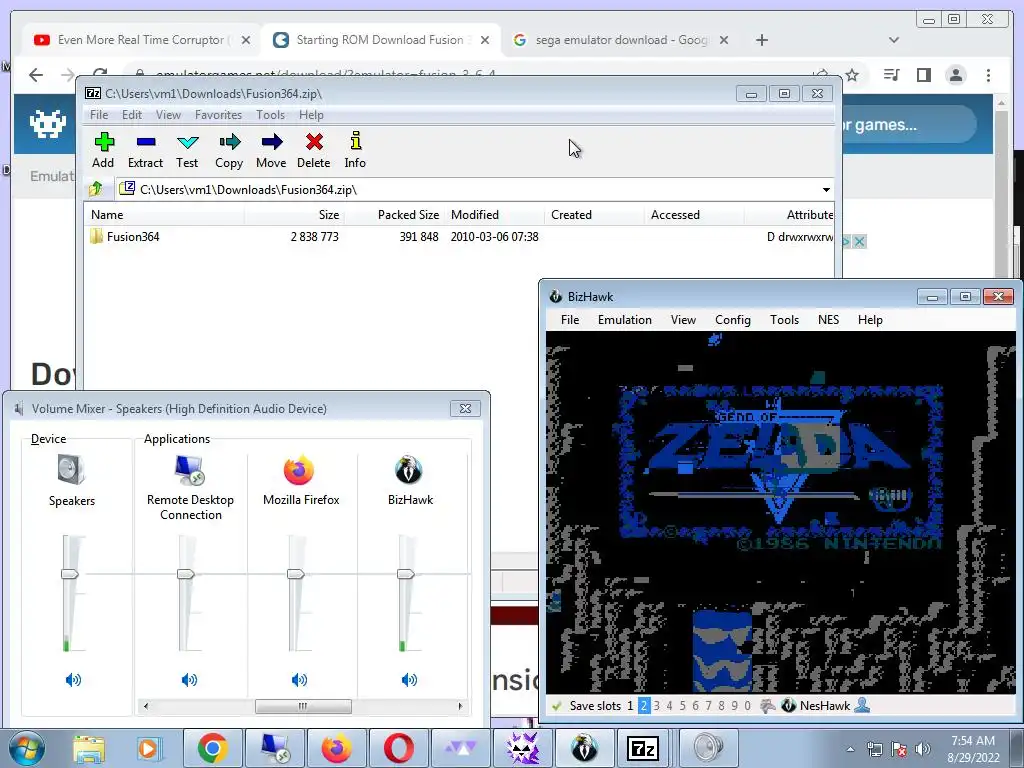The height and width of the screenshot is (768, 1024).
Task: Click the Volume Mixer horizontal scrollbar thumb
Action: 303,706
